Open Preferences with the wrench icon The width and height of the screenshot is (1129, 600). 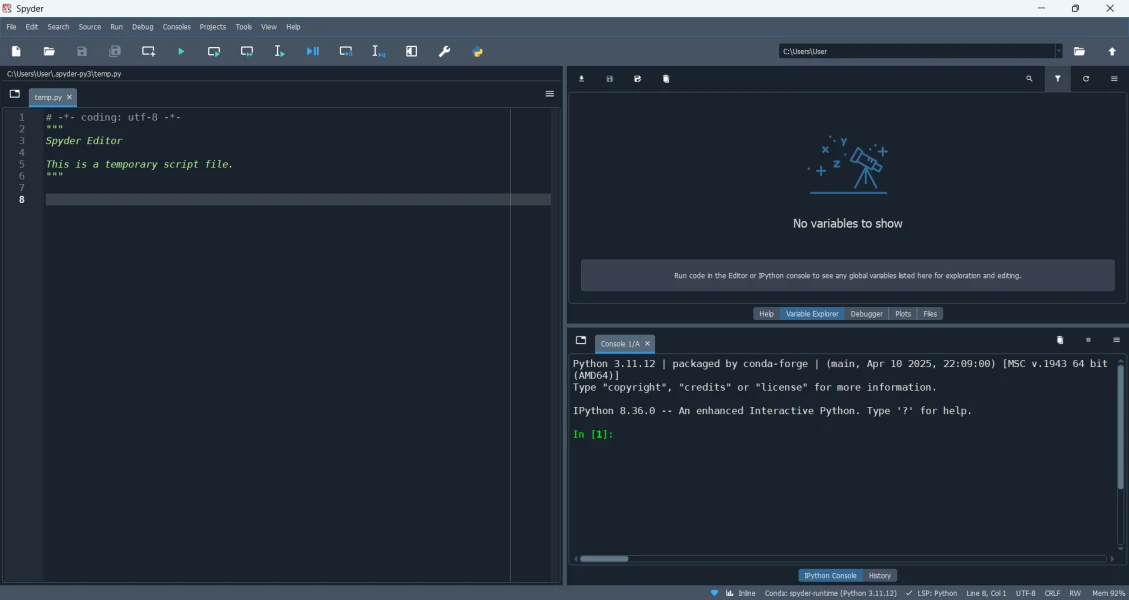444,51
